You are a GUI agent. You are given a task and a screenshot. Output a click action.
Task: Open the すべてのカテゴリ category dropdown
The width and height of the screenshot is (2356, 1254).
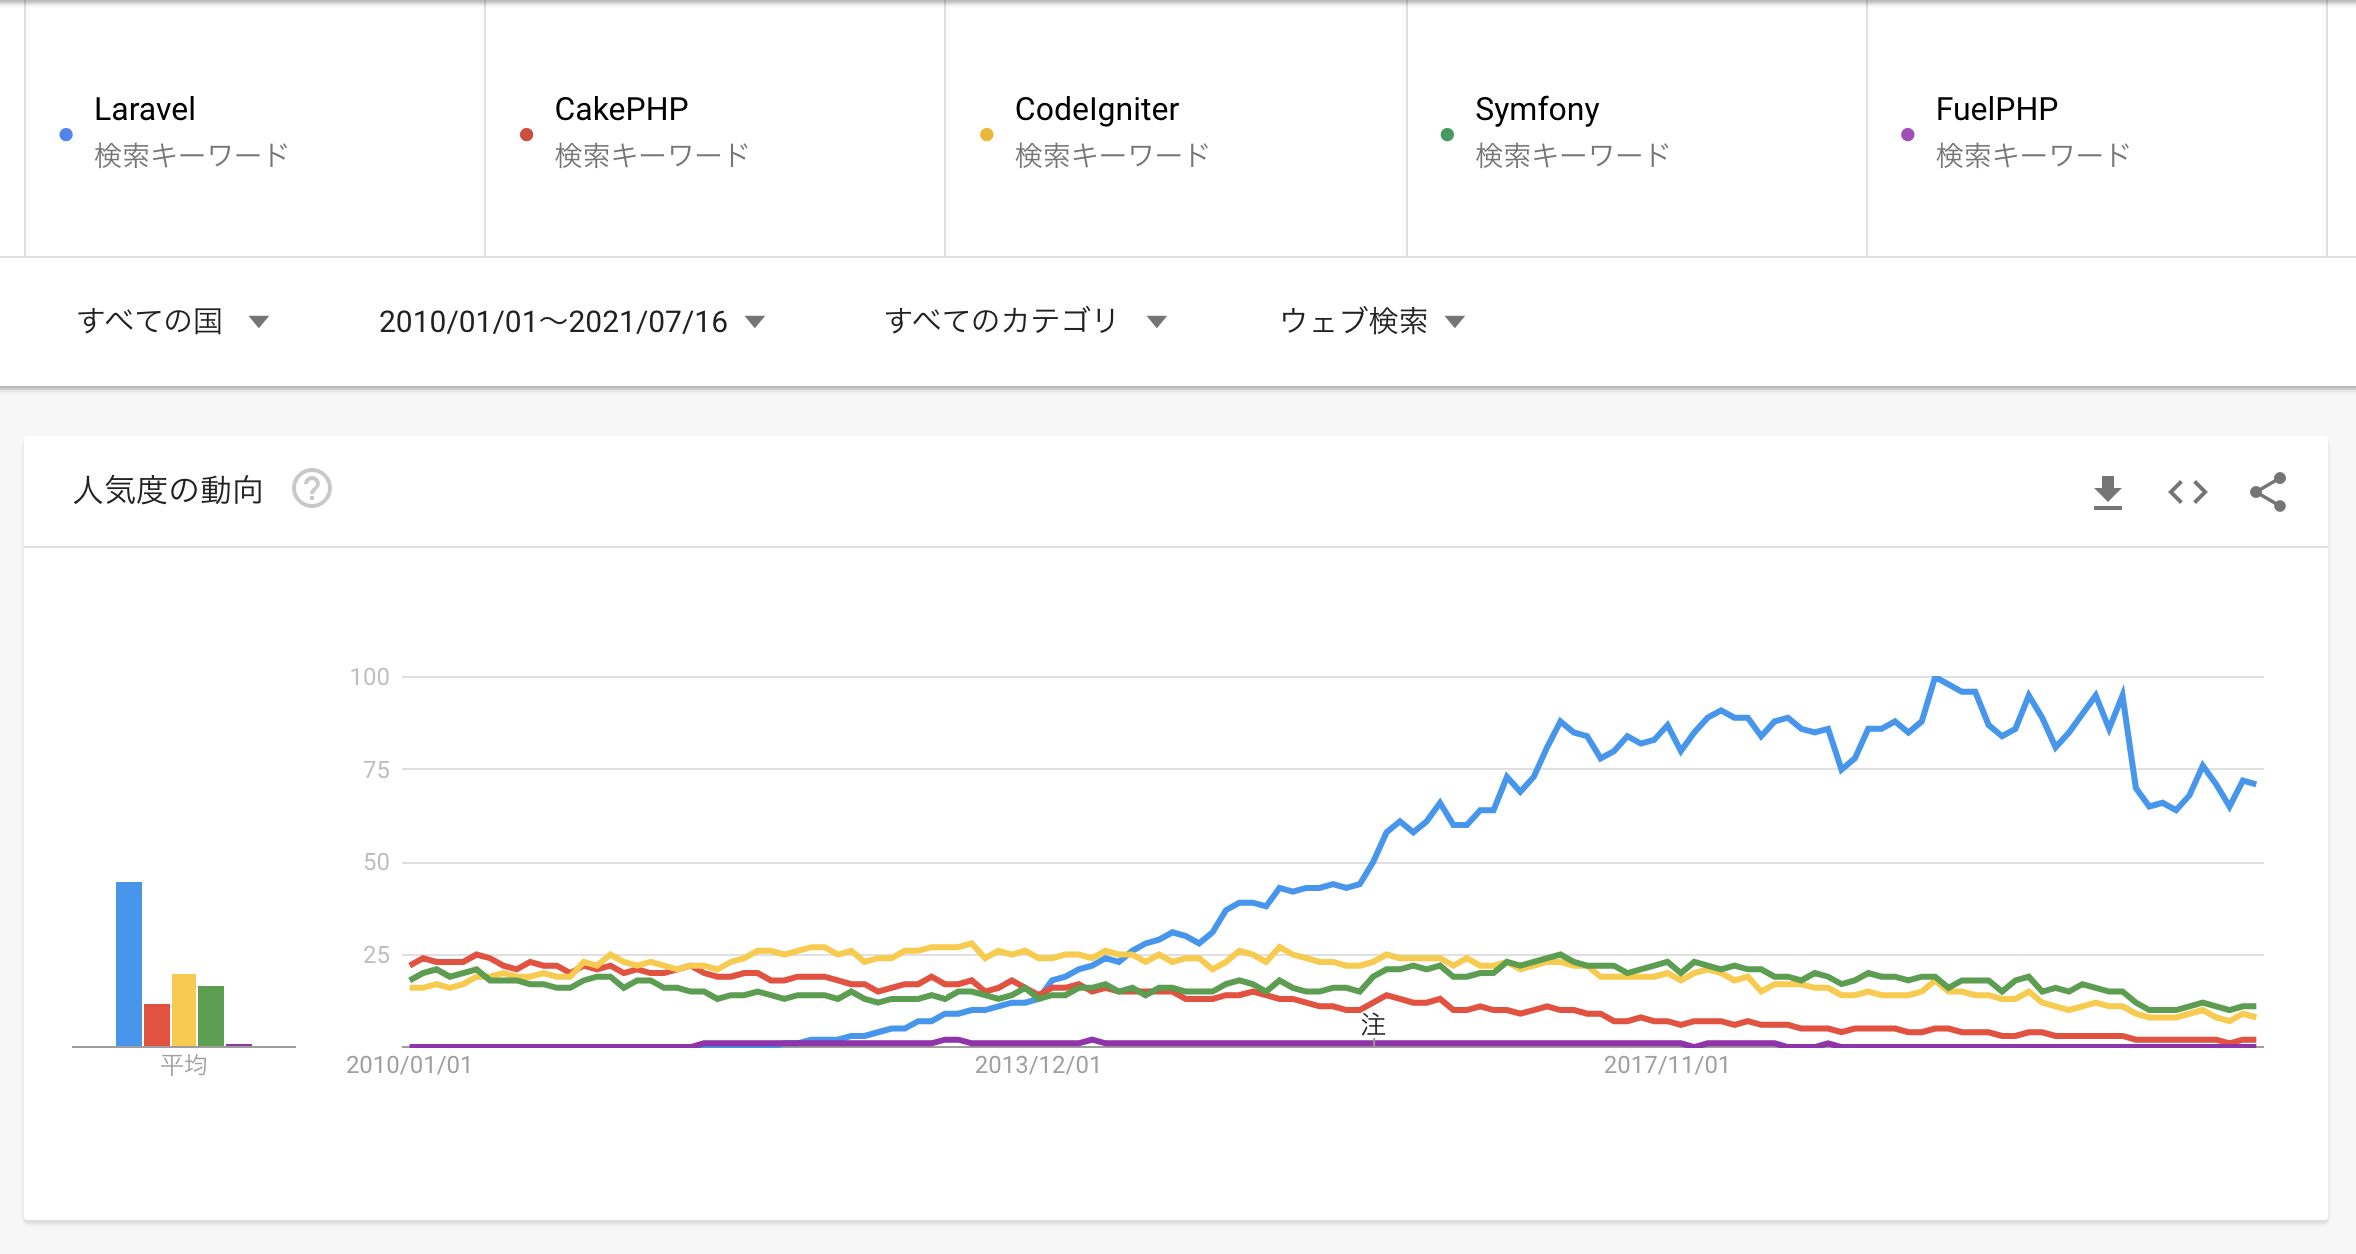click(1025, 321)
